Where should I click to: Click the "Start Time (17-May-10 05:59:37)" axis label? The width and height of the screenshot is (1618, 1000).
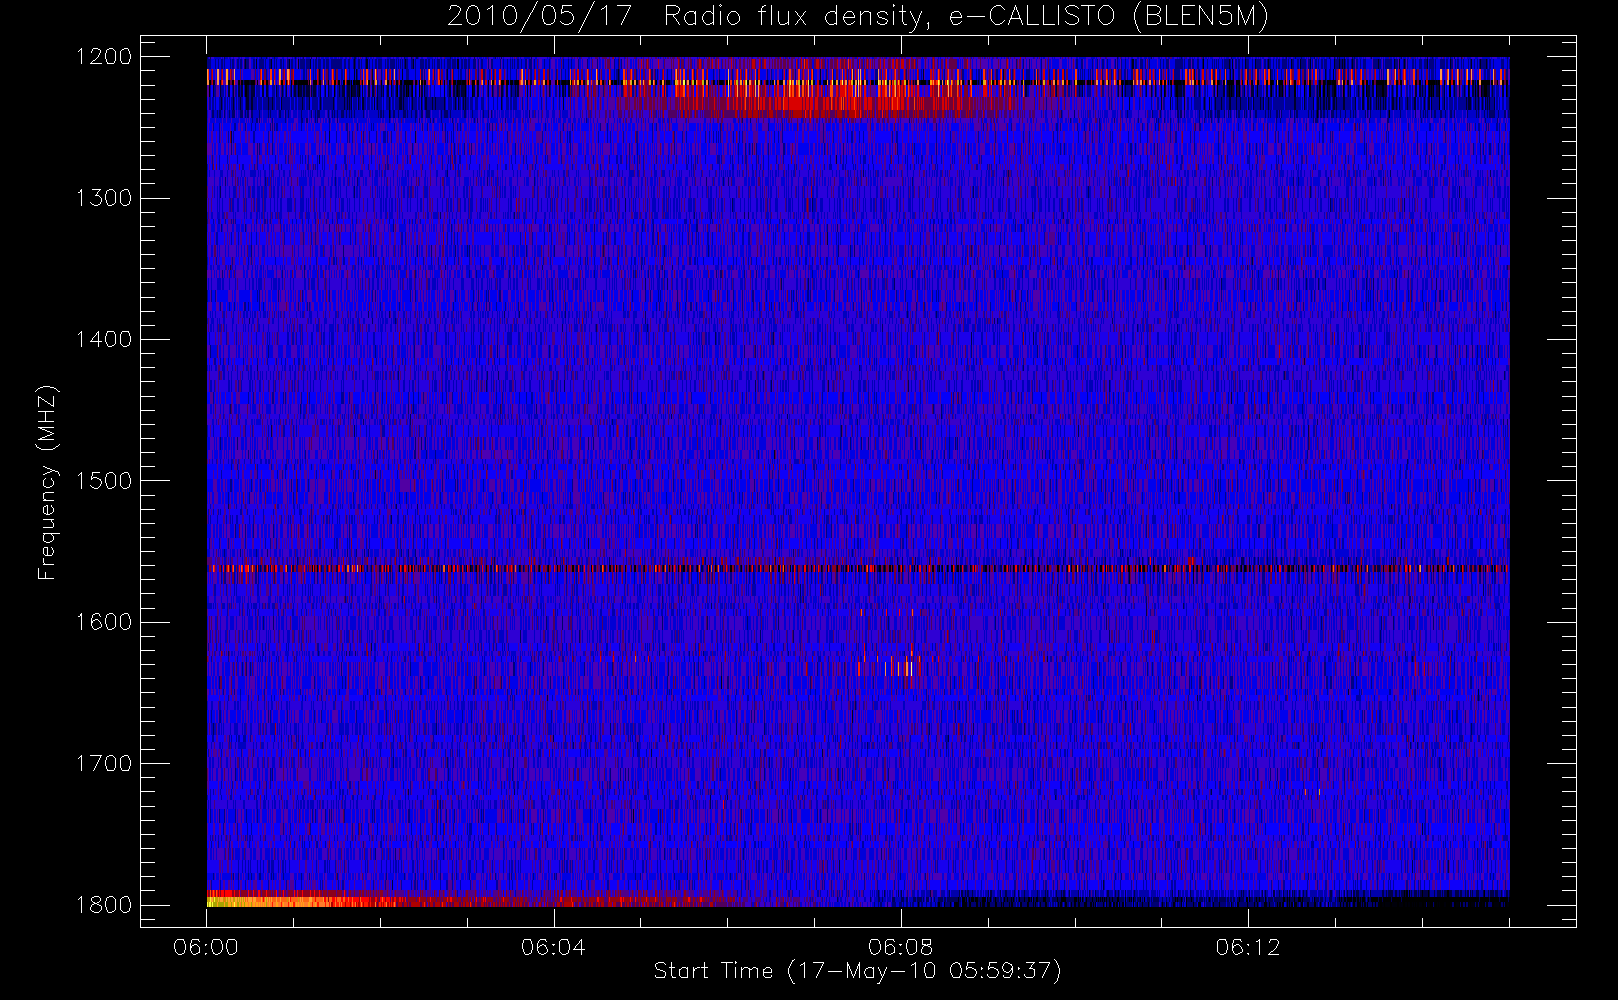coord(858,971)
